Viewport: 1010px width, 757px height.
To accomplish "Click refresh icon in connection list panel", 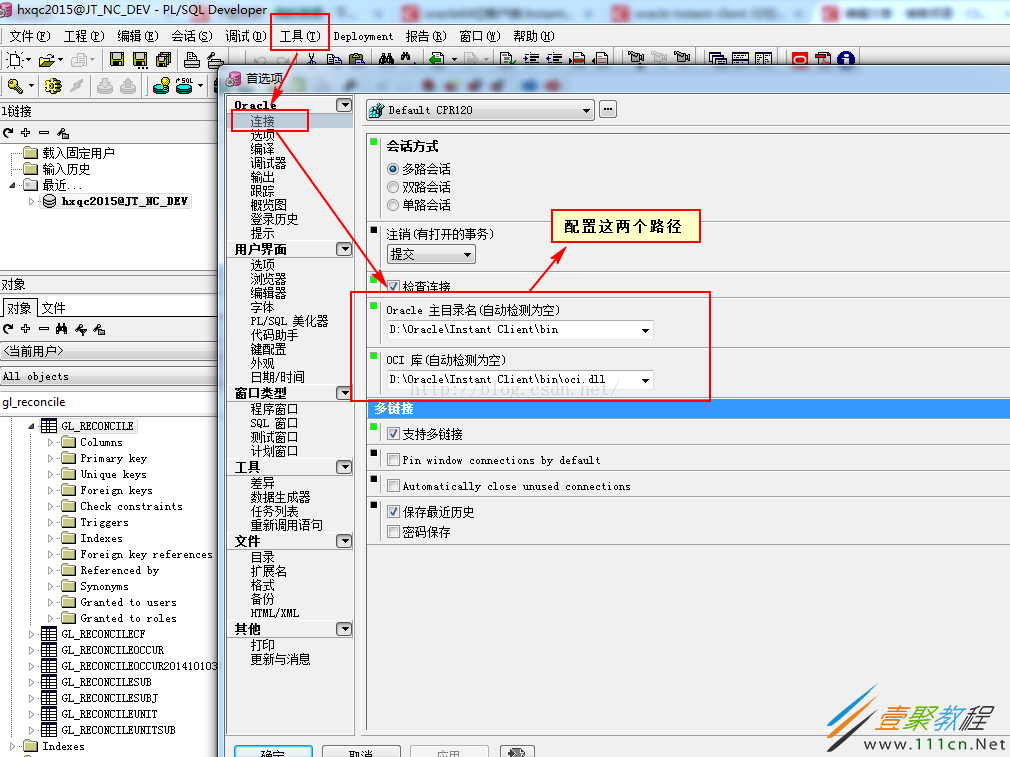I will [8, 133].
